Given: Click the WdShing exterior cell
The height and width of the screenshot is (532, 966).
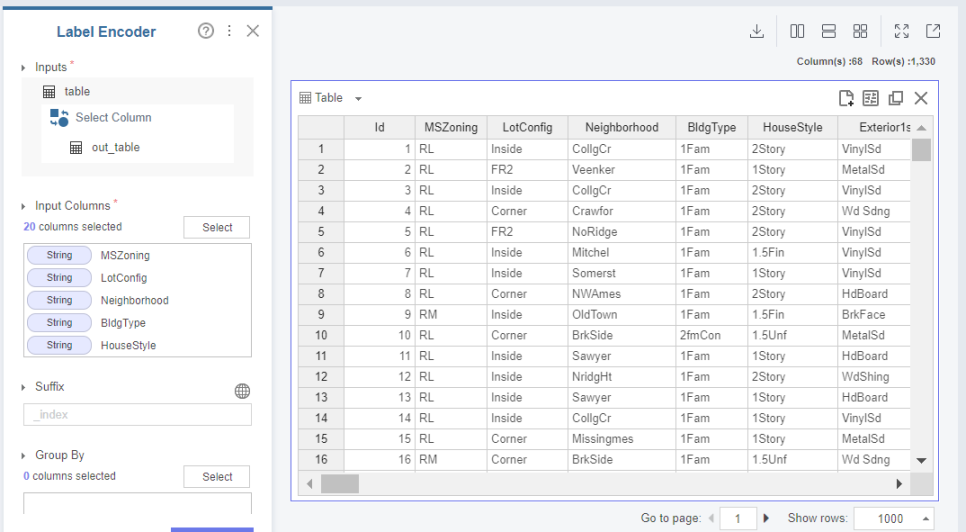Looking at the screenshot, I should click(874, 377).
